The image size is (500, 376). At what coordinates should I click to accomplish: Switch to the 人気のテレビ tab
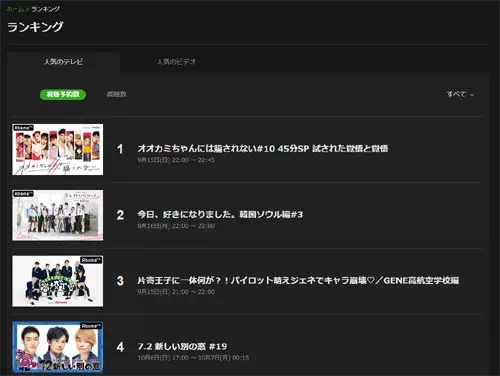pyautogui.click(x=63, y=62)
